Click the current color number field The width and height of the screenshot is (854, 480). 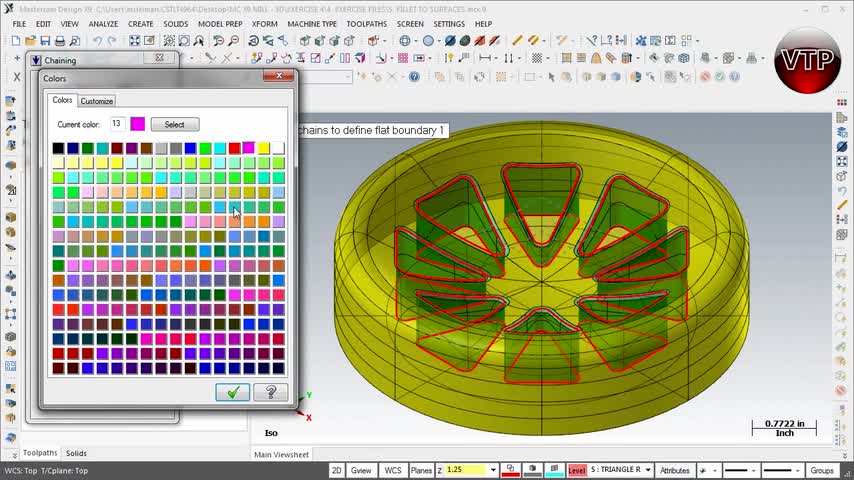[118, 124]
